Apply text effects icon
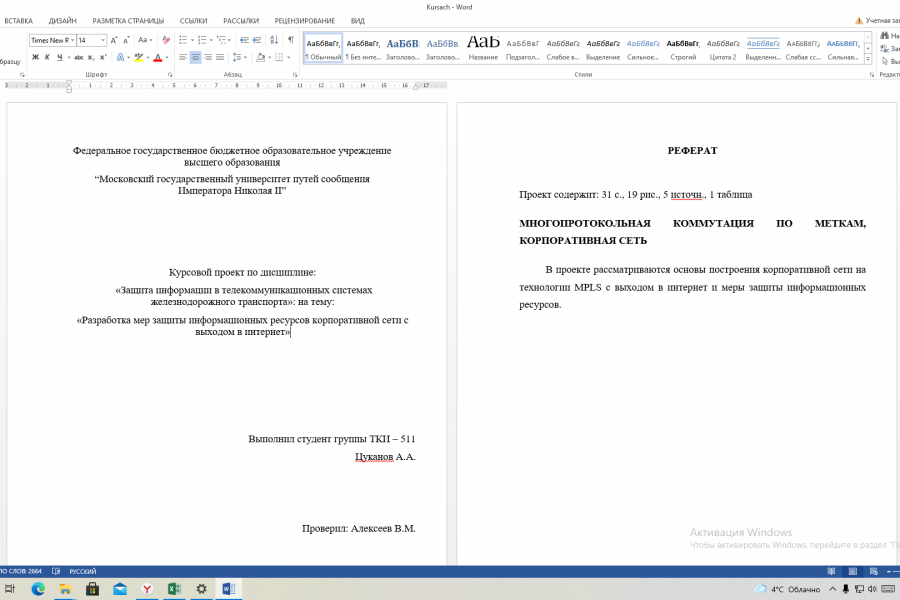The image size is (900, 600). pos(121,57)
